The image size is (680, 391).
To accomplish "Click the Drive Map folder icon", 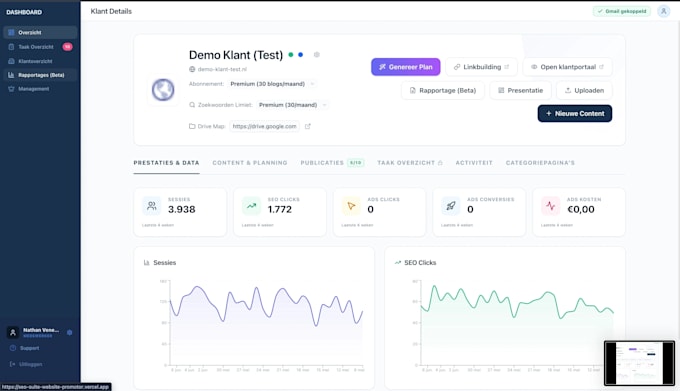I will click(x=192, y=126).
